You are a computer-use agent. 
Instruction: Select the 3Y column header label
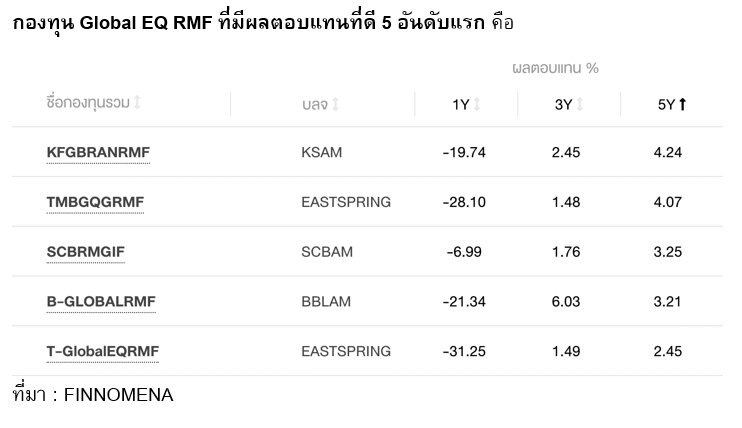pyautogui.click(x=563, y=104)
